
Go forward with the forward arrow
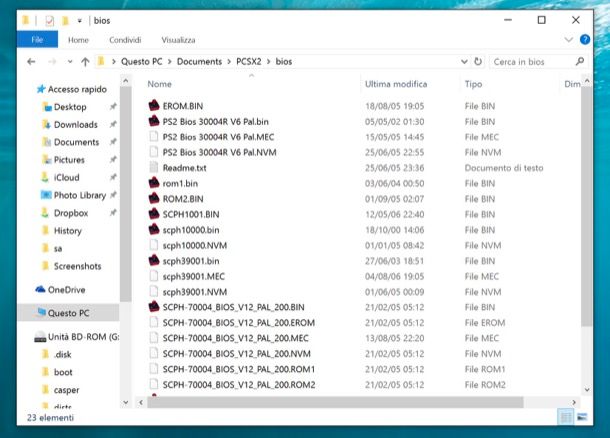coord(52,61)
